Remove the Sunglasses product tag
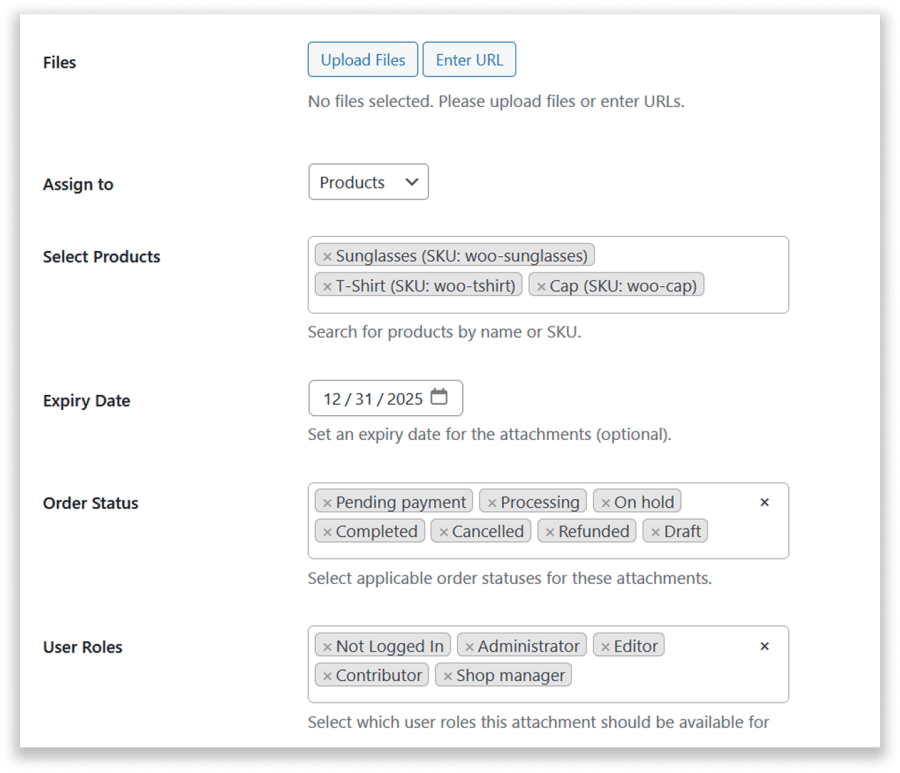 point(327,257)
